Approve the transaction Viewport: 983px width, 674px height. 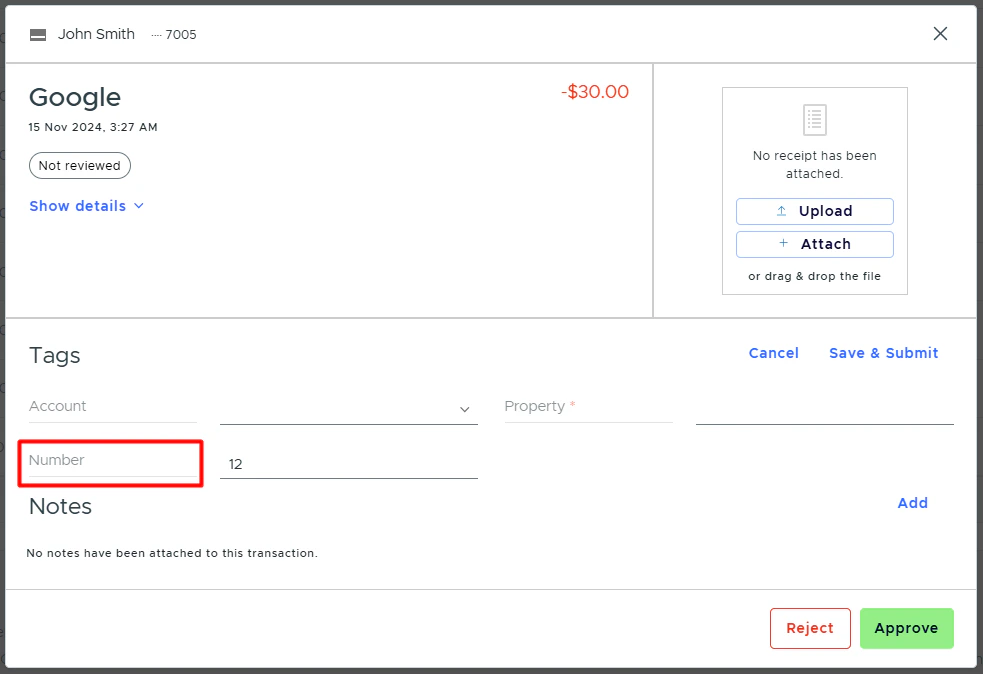coord(906,628)
